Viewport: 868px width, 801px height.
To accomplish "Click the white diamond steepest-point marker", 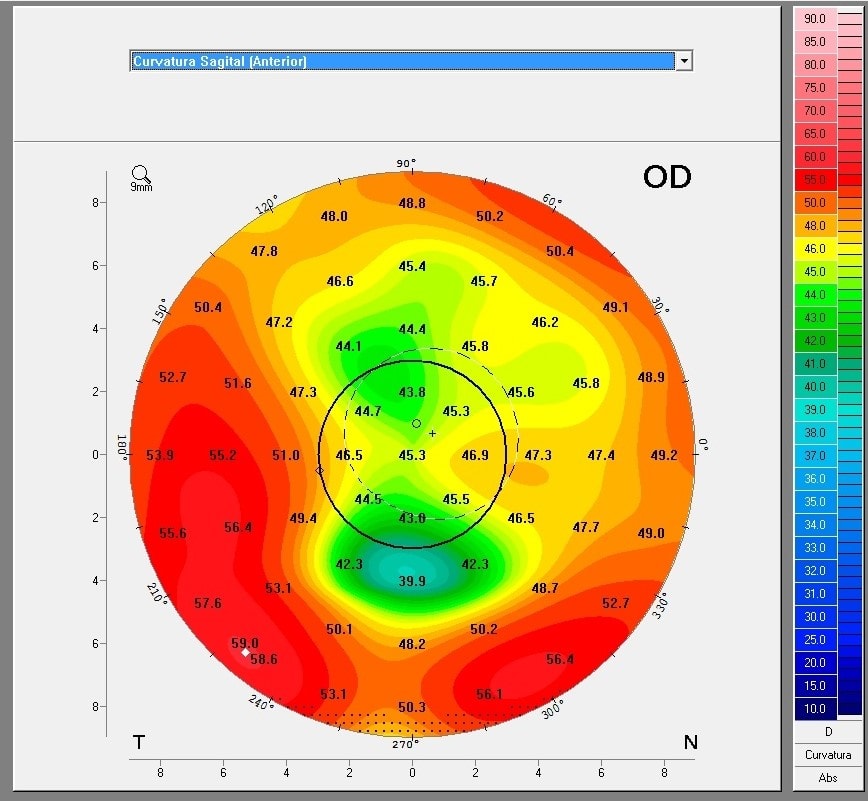I will 245,653.
